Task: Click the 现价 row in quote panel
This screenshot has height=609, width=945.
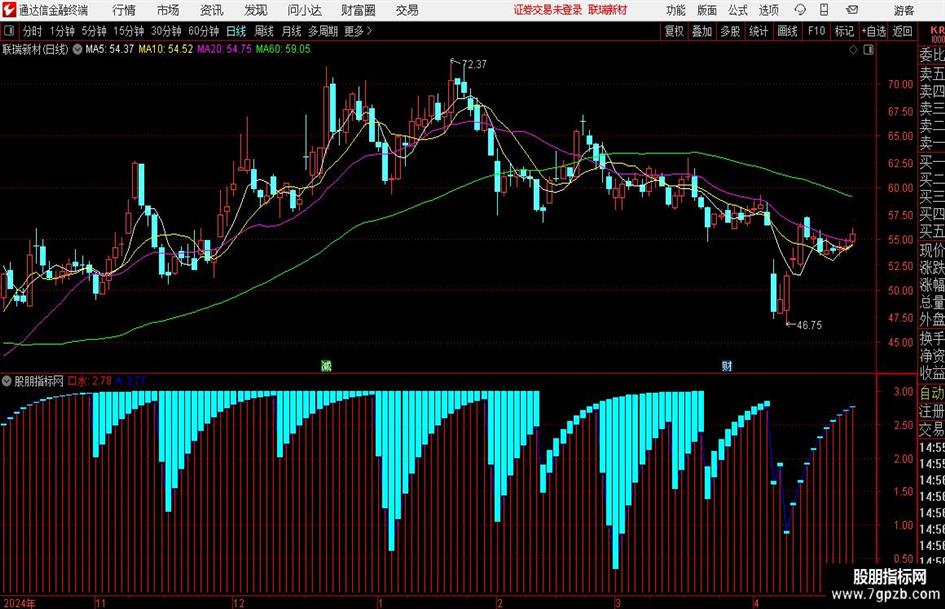Action: pyautogui.click(x=932, y=250)
